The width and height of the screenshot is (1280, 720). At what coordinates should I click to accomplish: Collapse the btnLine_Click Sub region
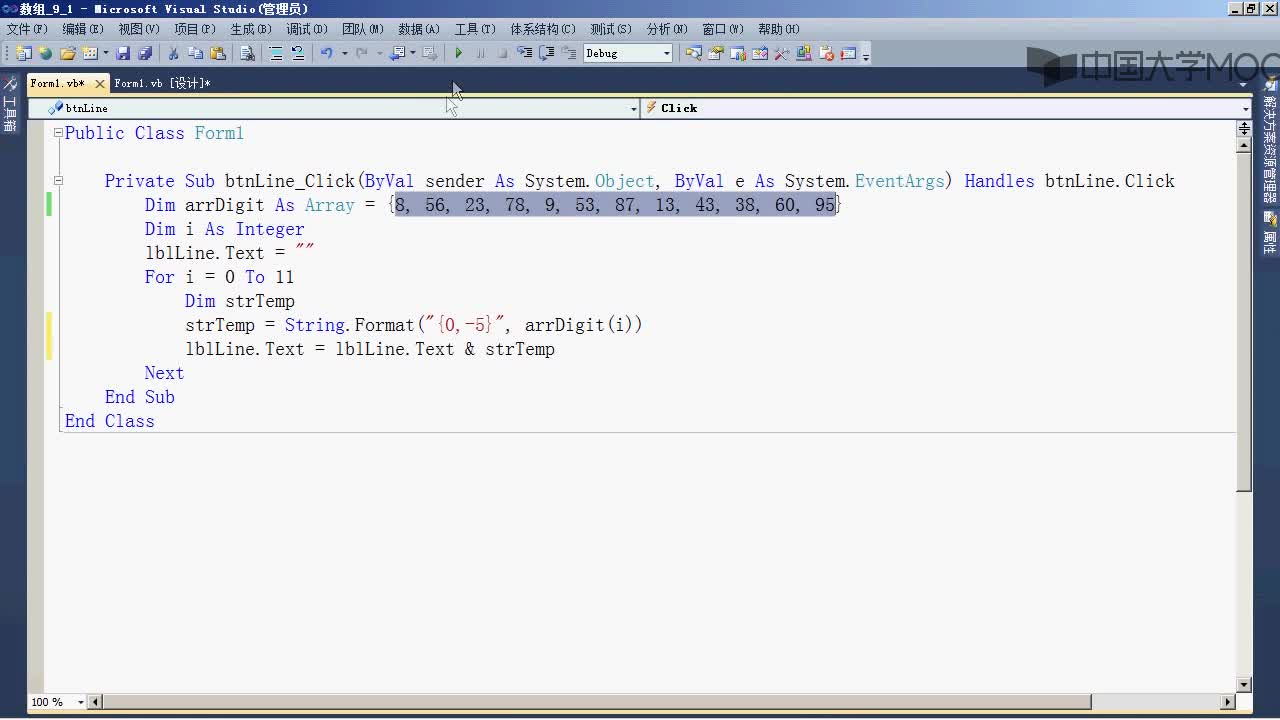[x=58, y=181]
